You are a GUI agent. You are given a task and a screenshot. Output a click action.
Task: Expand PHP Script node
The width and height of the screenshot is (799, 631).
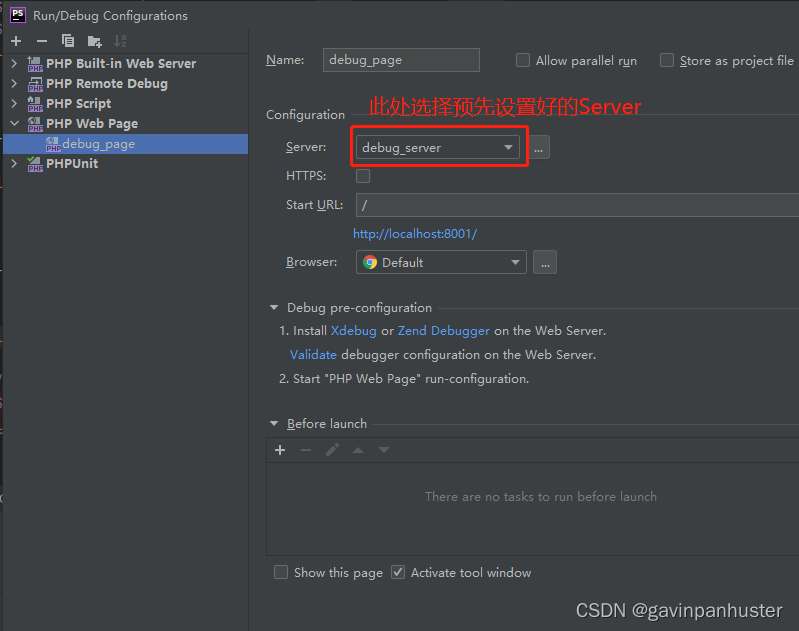14,103
